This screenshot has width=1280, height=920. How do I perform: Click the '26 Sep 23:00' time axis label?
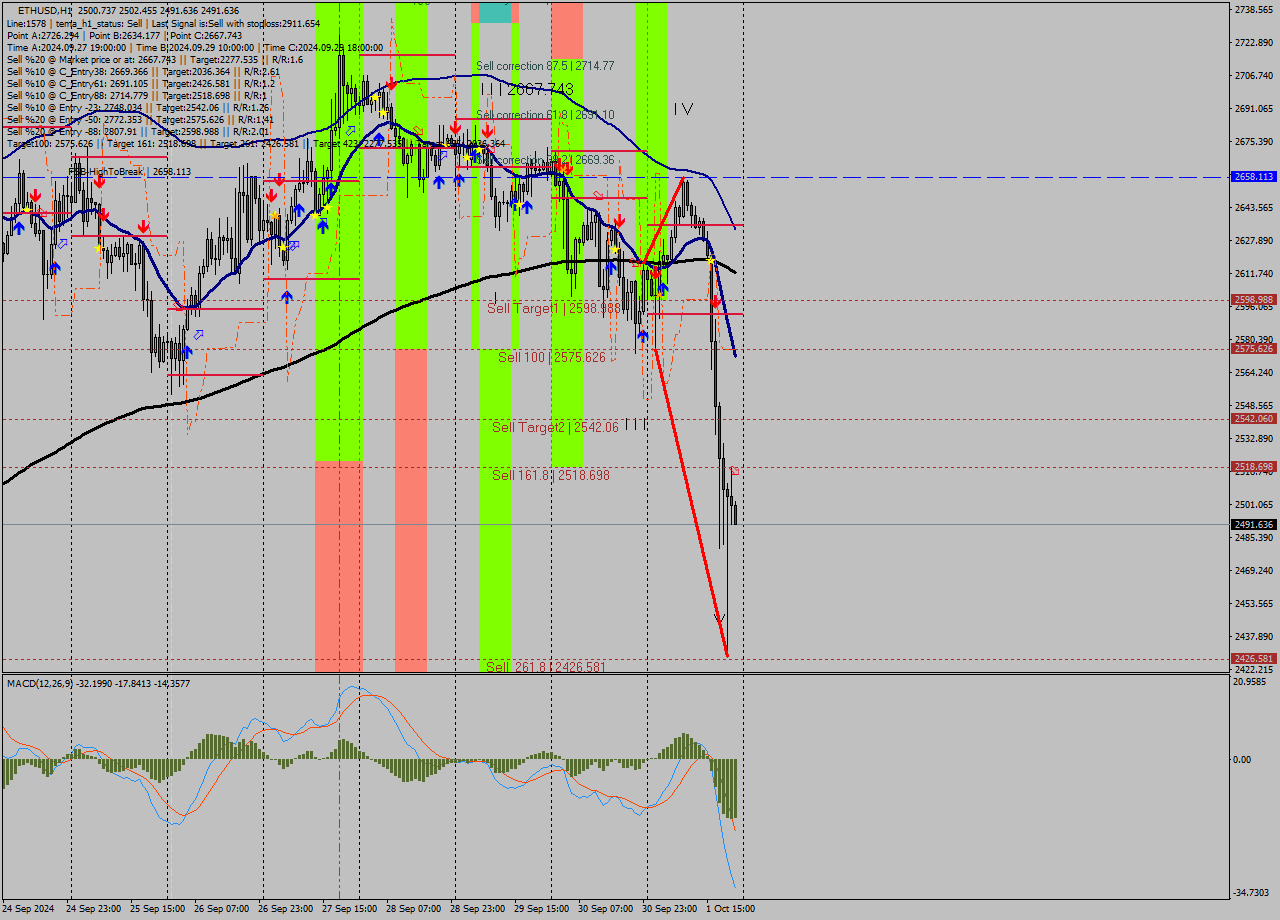(x=286, y=909)
